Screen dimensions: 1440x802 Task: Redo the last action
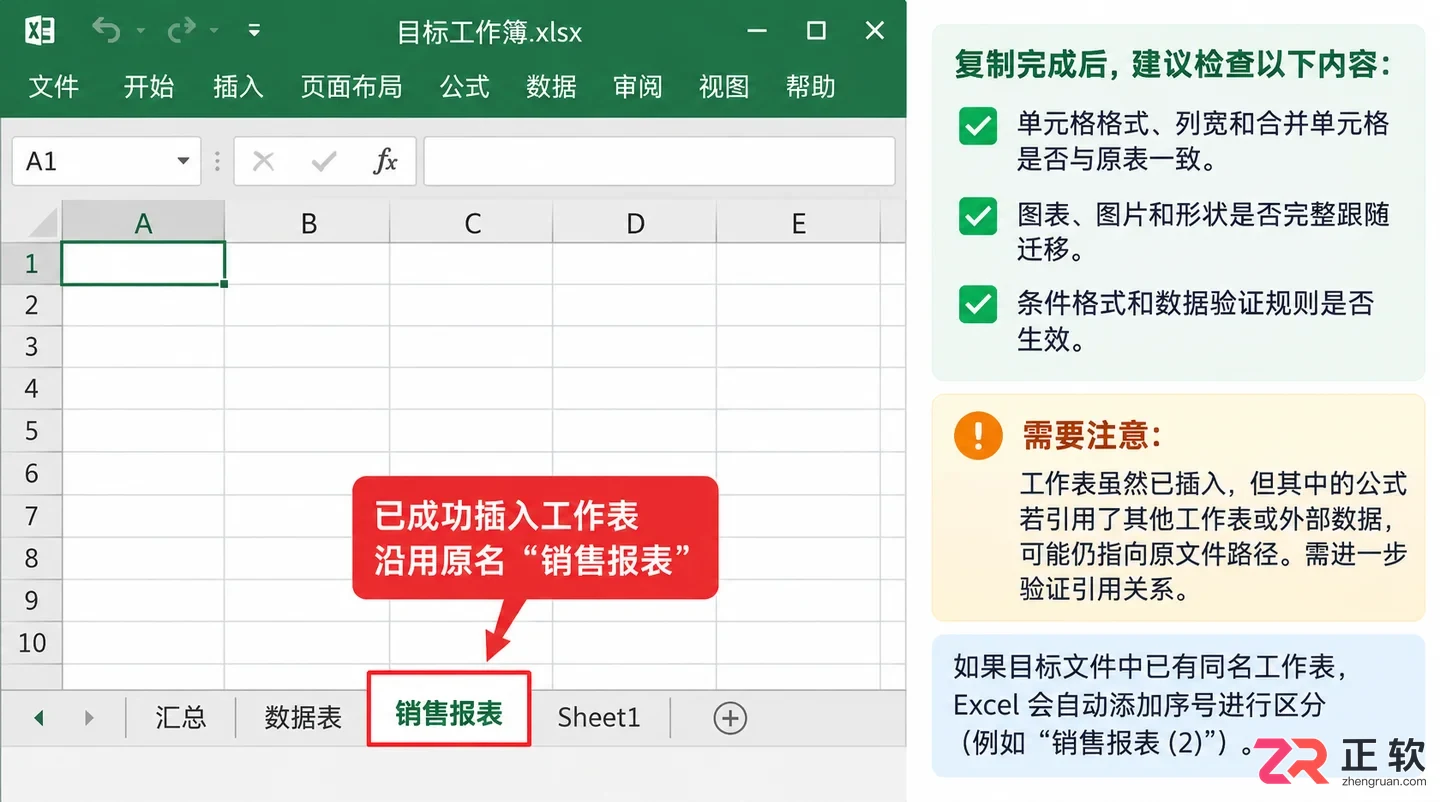tap(182, 30)
